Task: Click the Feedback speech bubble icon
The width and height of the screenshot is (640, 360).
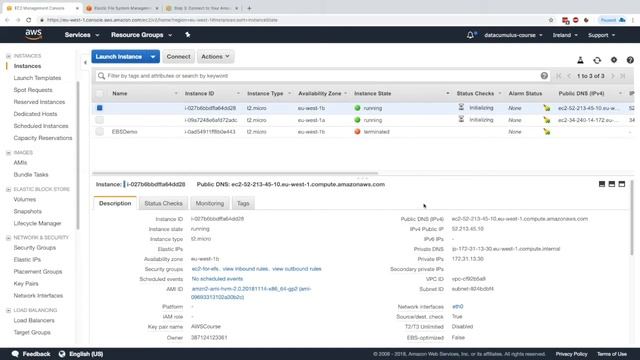Action: (x=15, y=354)
